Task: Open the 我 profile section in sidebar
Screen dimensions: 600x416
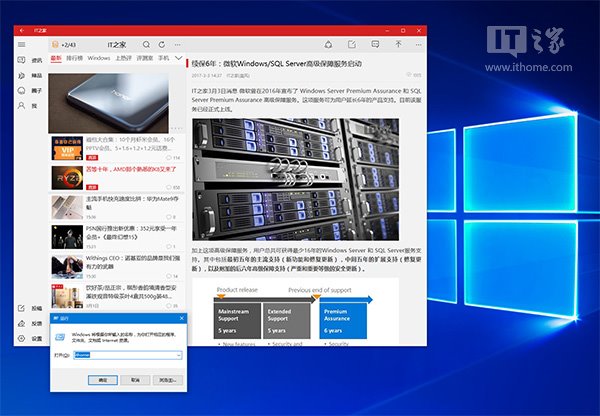Action: coord(28,106)
